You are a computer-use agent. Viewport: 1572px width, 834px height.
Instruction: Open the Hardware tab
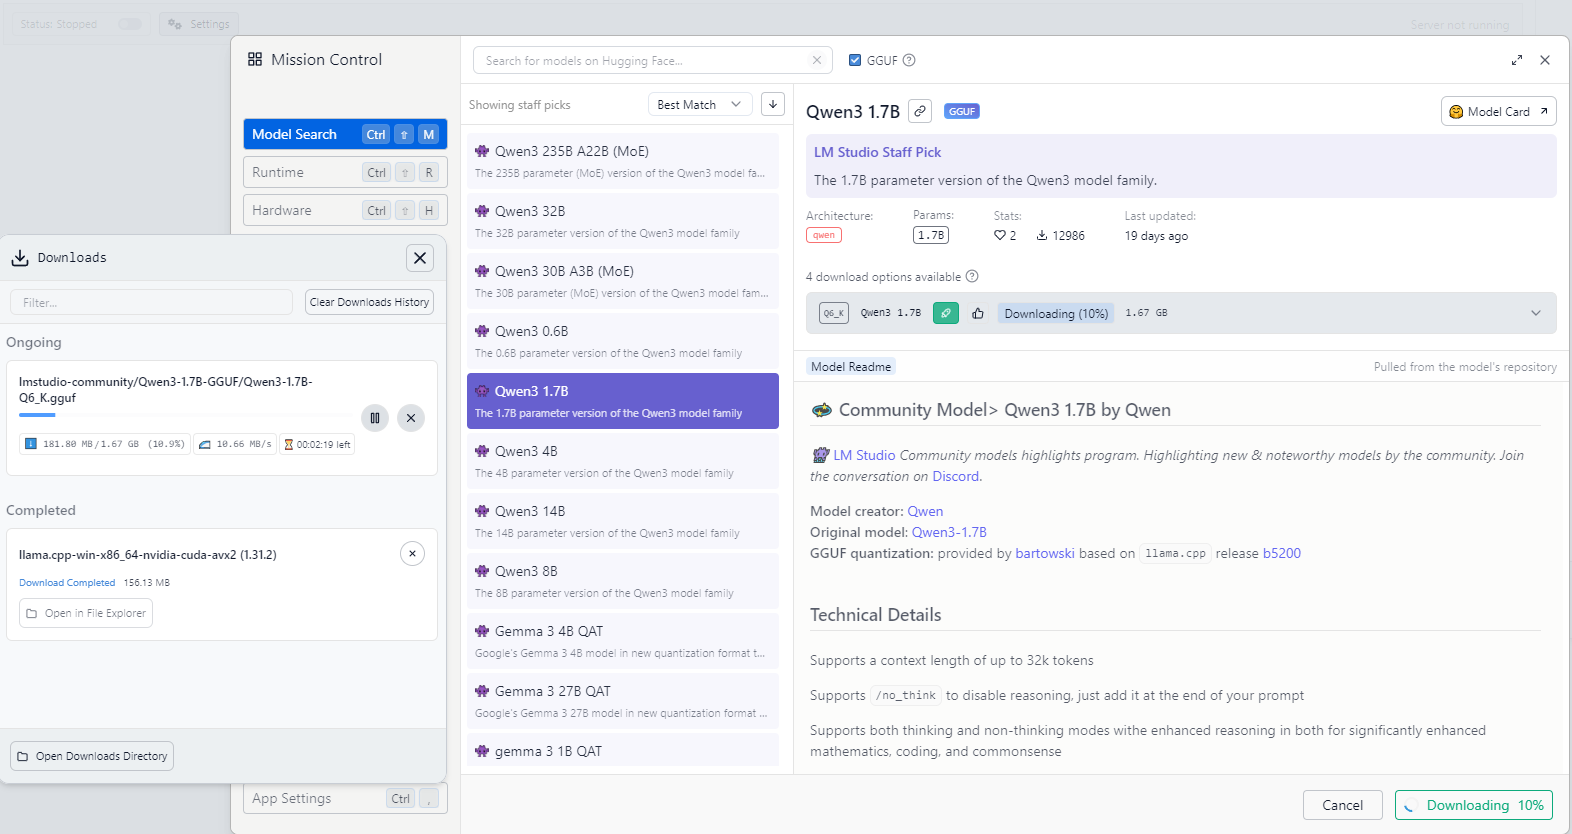[x=345, y=210]
